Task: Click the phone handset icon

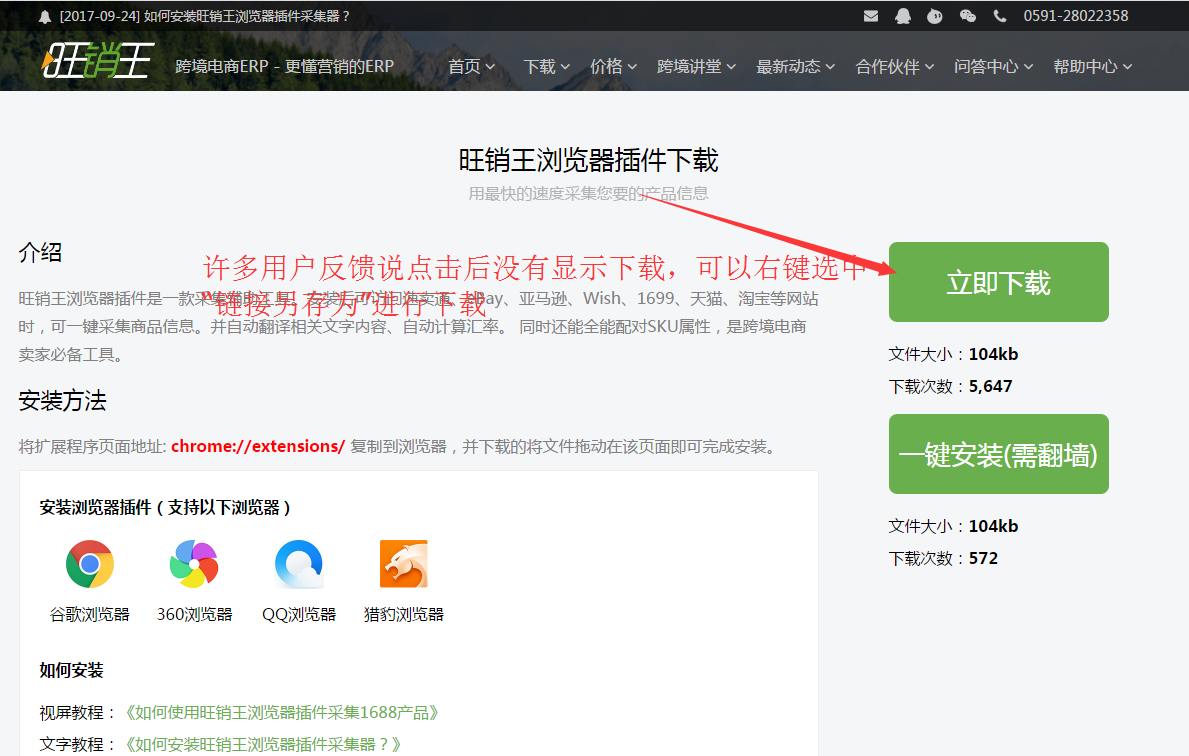Action: [1000, 16]
